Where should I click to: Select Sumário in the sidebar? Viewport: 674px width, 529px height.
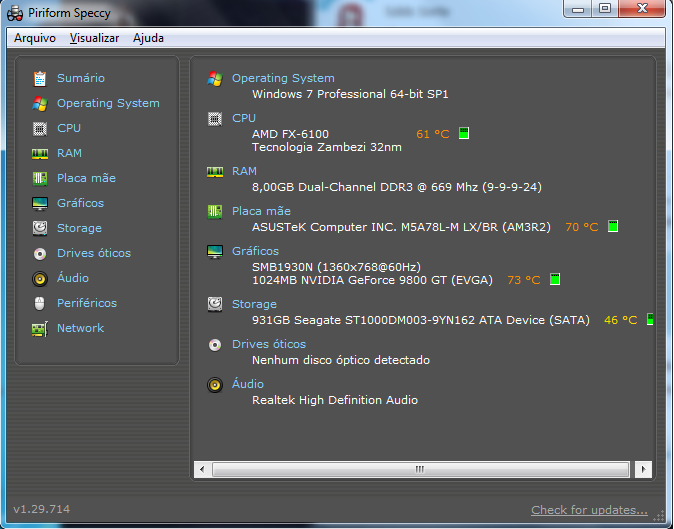(81, 78)
